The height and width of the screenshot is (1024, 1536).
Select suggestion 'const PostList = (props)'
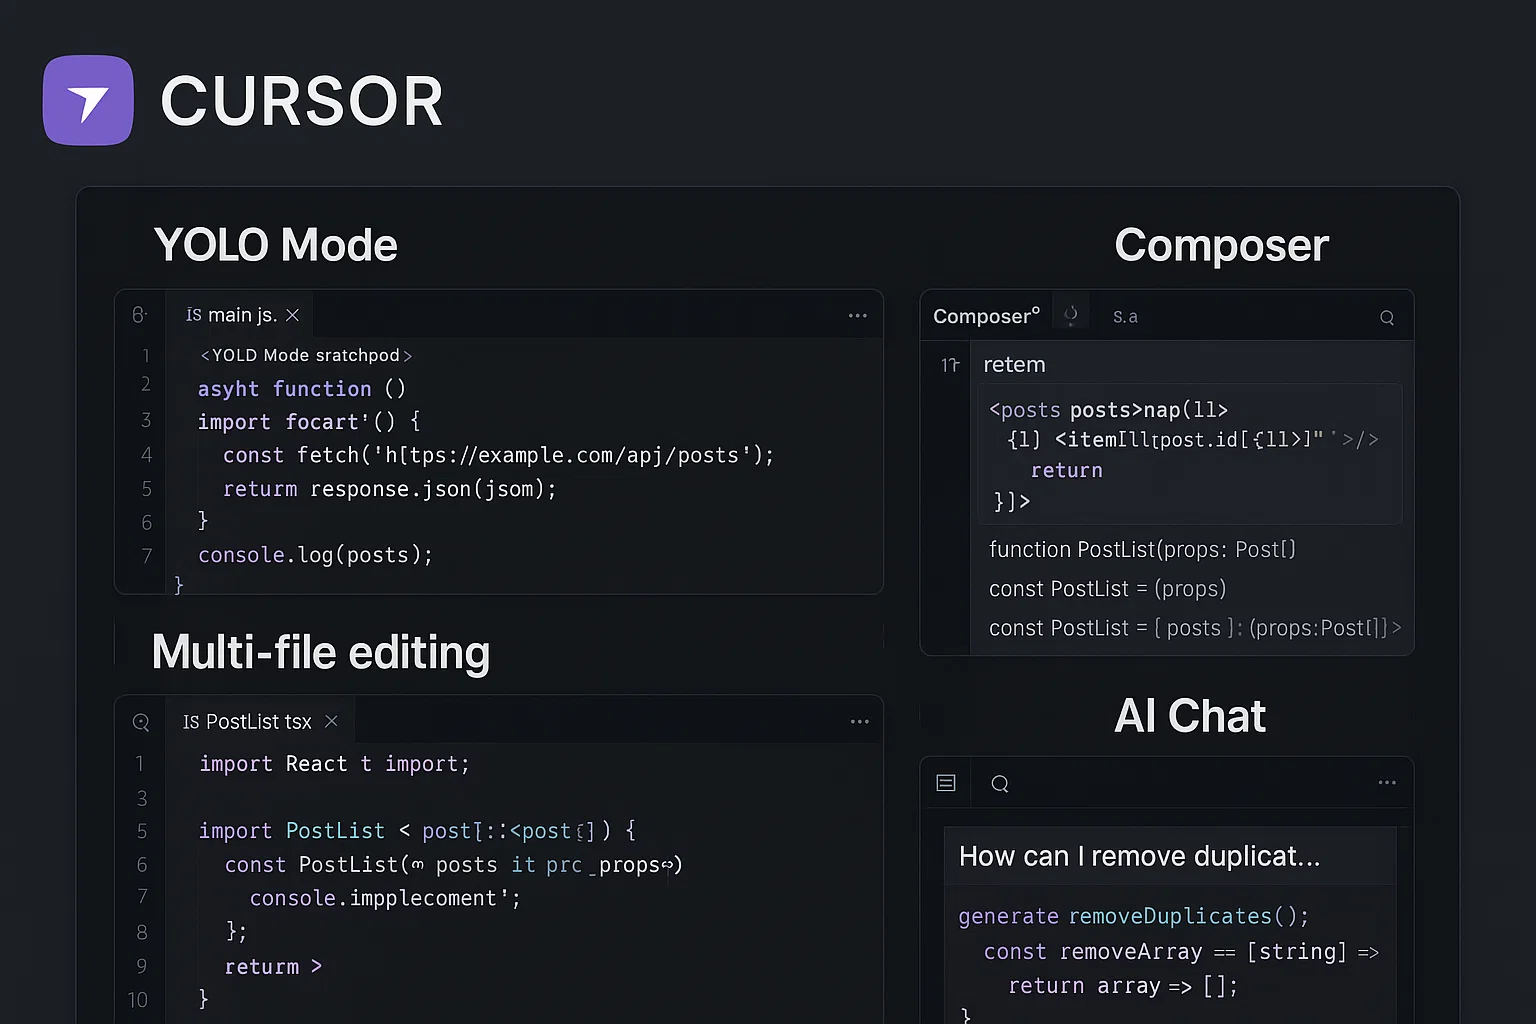pyautogui.click(x=1107, y=589)
